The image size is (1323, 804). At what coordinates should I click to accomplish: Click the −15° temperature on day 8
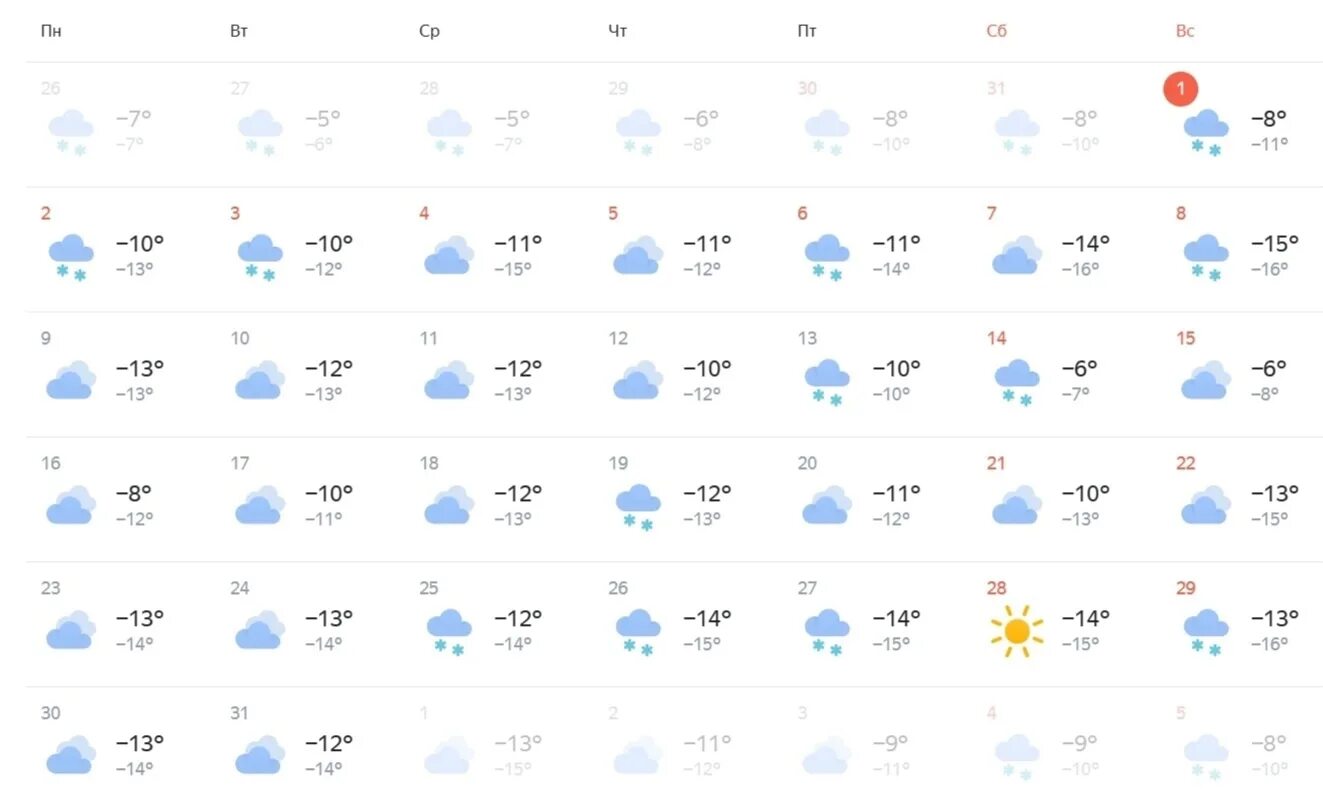(1275, 243)
